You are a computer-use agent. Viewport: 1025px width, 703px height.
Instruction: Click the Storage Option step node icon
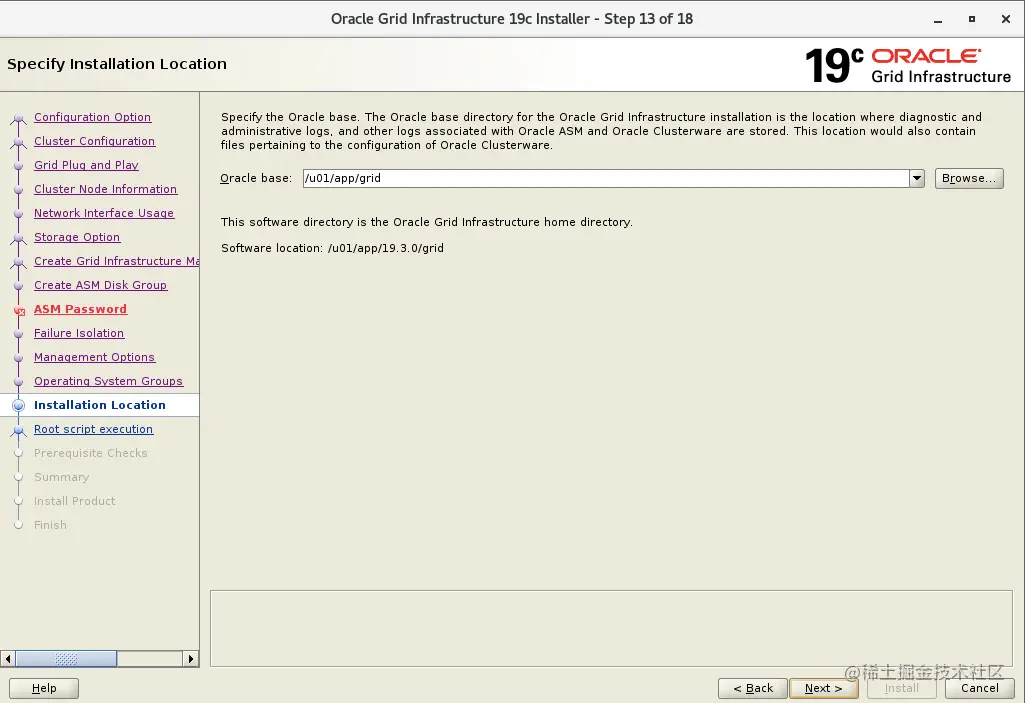coord(18,239)
